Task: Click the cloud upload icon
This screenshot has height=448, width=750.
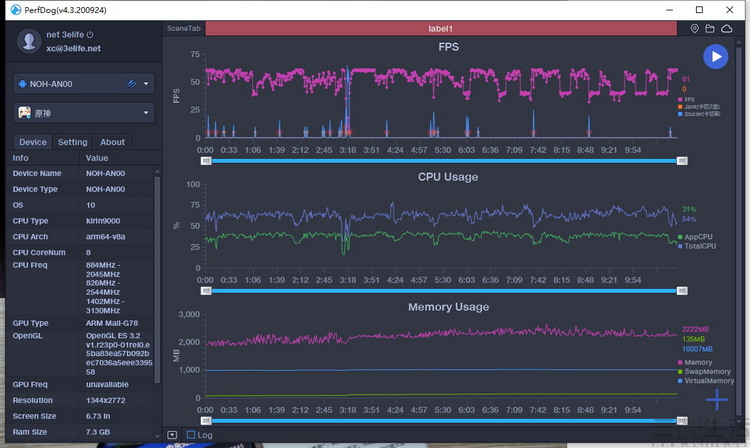Action: tap(727, 29)
